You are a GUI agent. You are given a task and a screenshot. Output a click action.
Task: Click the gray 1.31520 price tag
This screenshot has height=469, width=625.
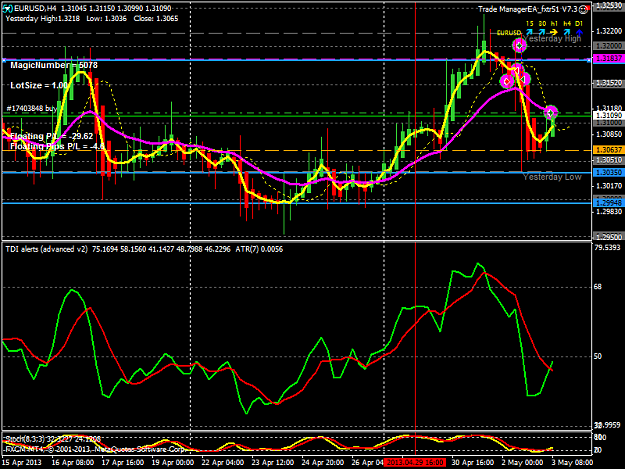coord(609,83)
